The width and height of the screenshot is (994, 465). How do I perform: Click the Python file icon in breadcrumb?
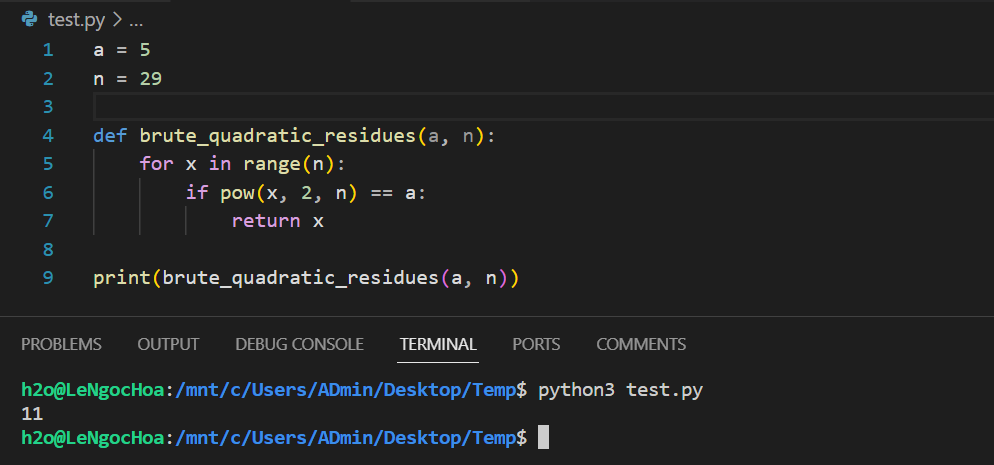click(x=30, y=19)
